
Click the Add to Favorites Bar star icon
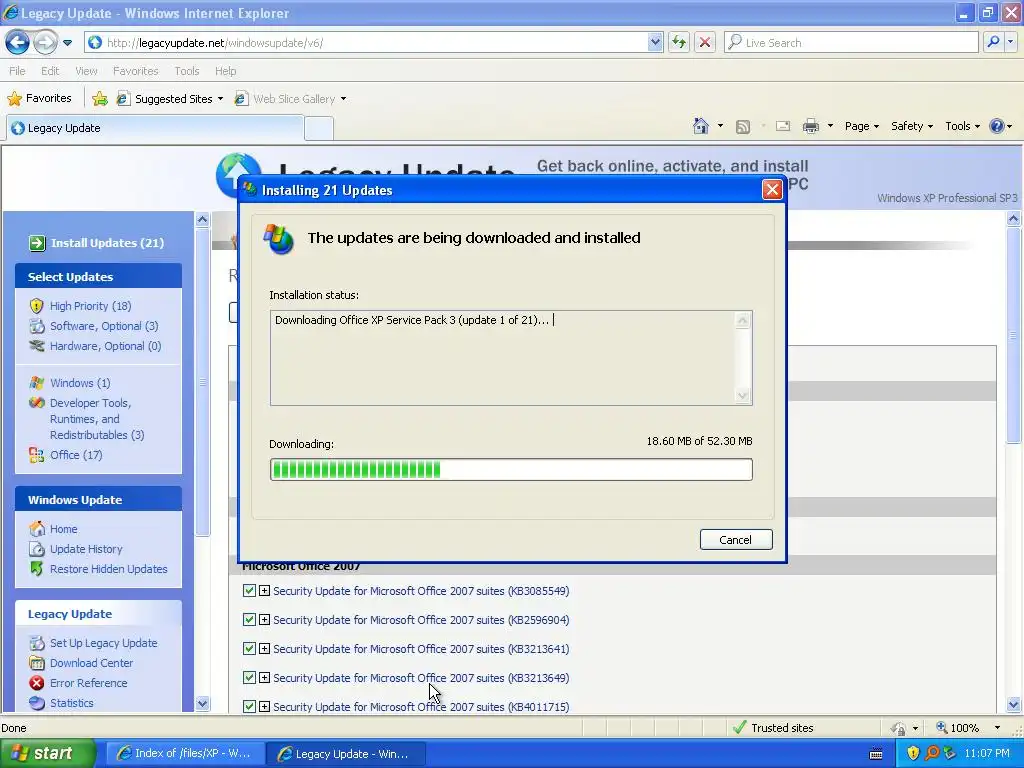tap(100, 99)
